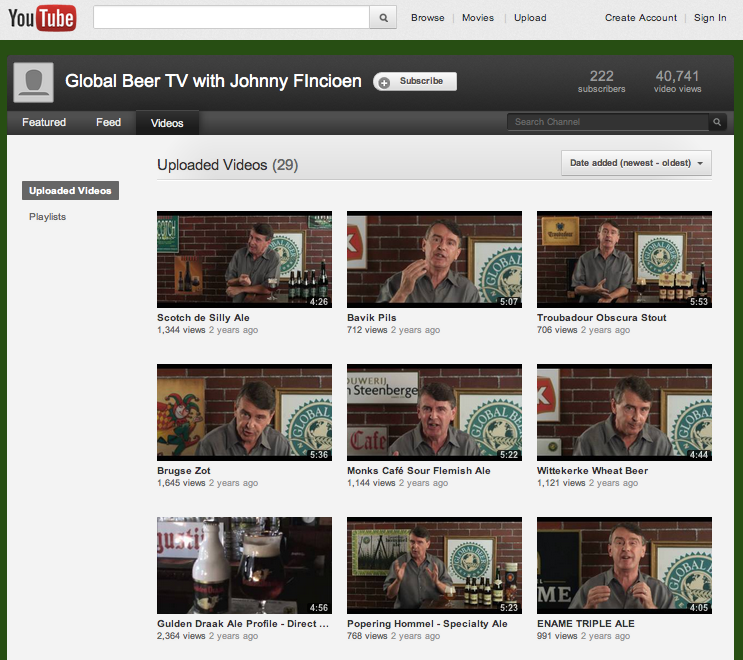
Task: Open Monks Café Sour Flemish Ale thumbnail
Action: (x=435, y=412)
